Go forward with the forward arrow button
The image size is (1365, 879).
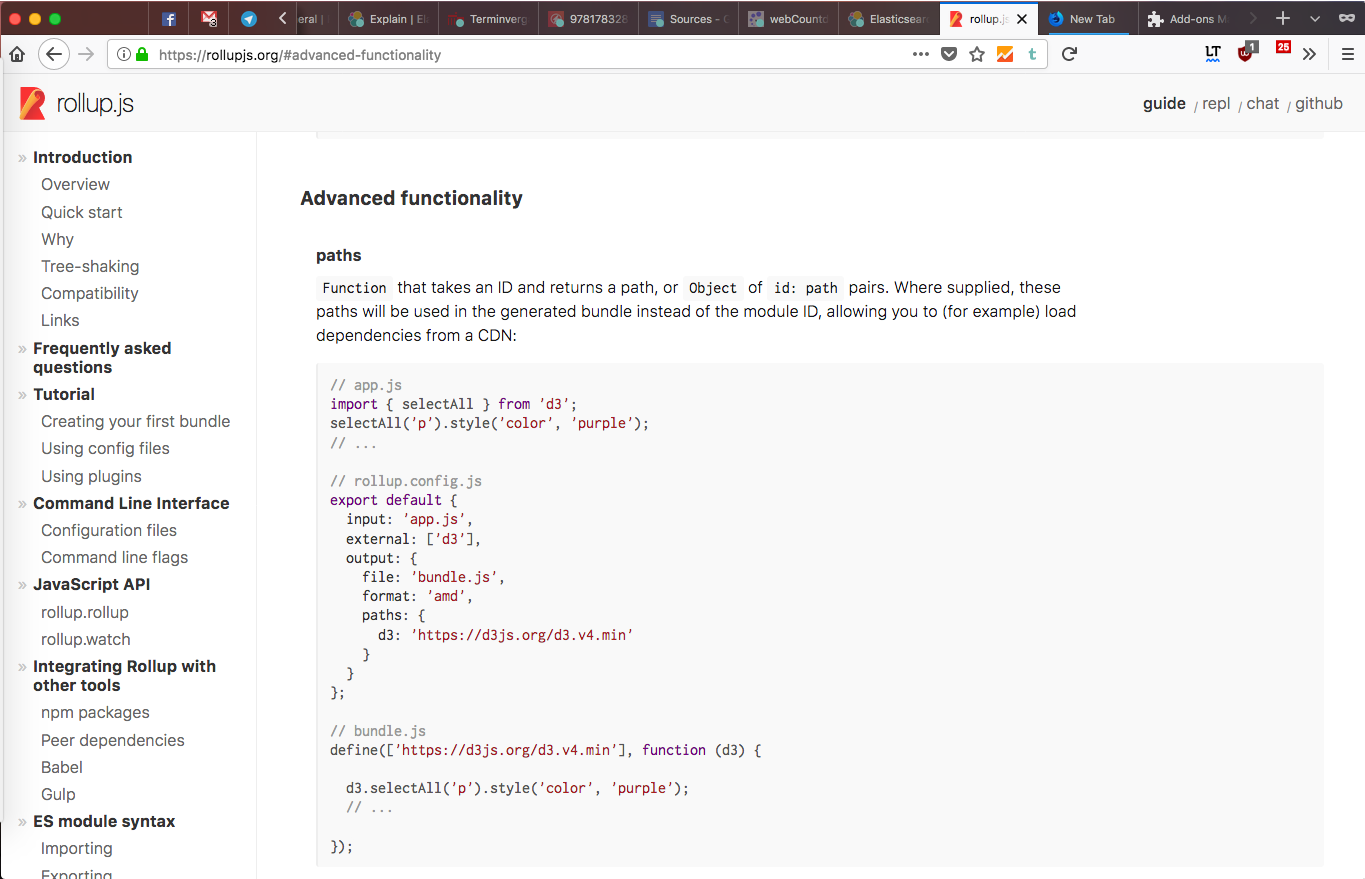tap(87, 55)
